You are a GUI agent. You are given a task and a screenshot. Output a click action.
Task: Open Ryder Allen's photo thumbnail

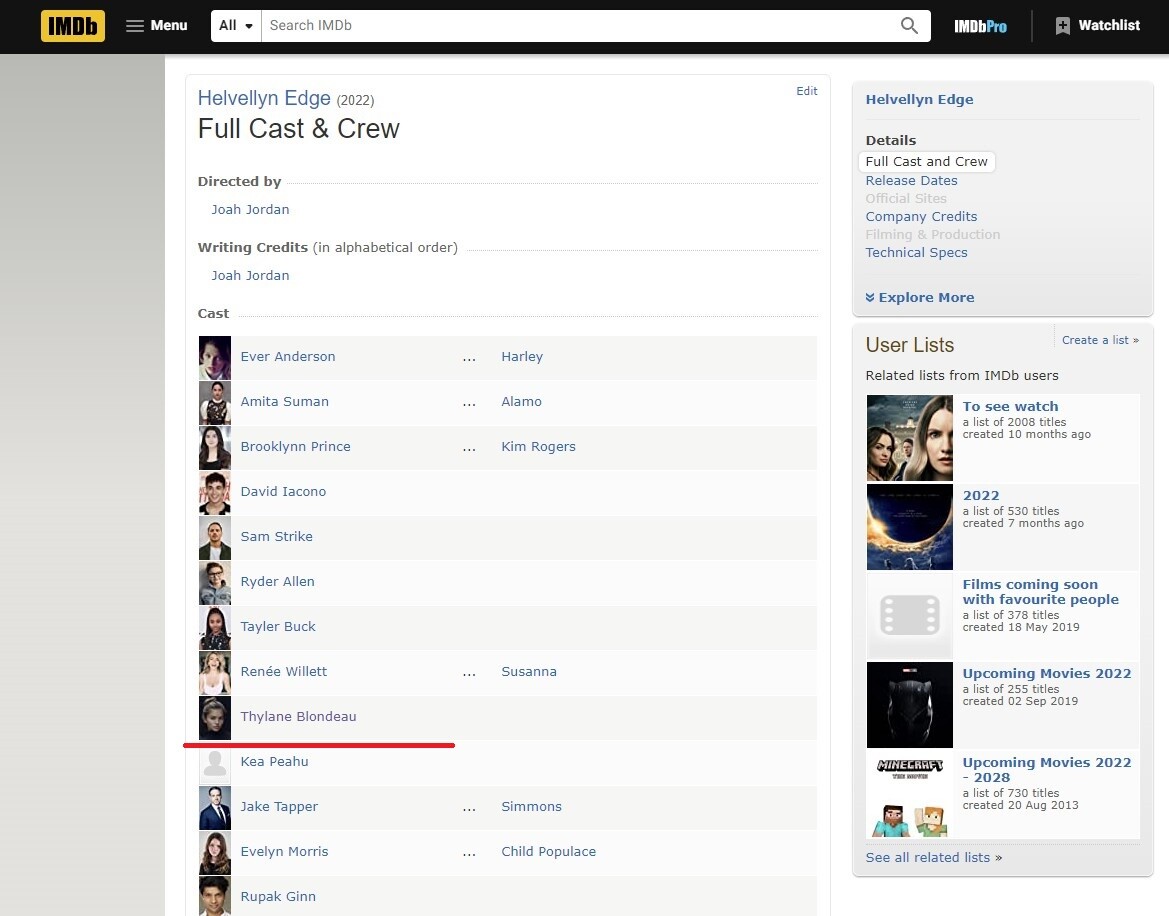pyautogui.click(x=215, y=583)
